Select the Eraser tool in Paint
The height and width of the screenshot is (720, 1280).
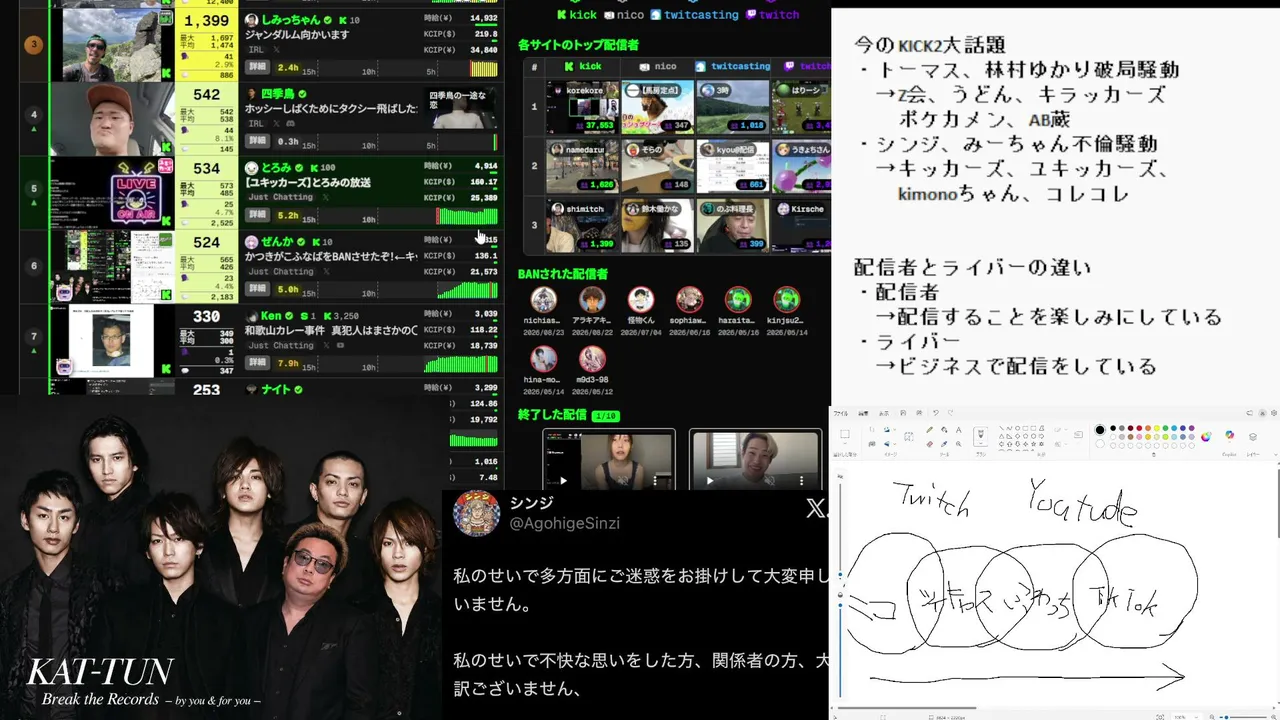click(929, 443)
